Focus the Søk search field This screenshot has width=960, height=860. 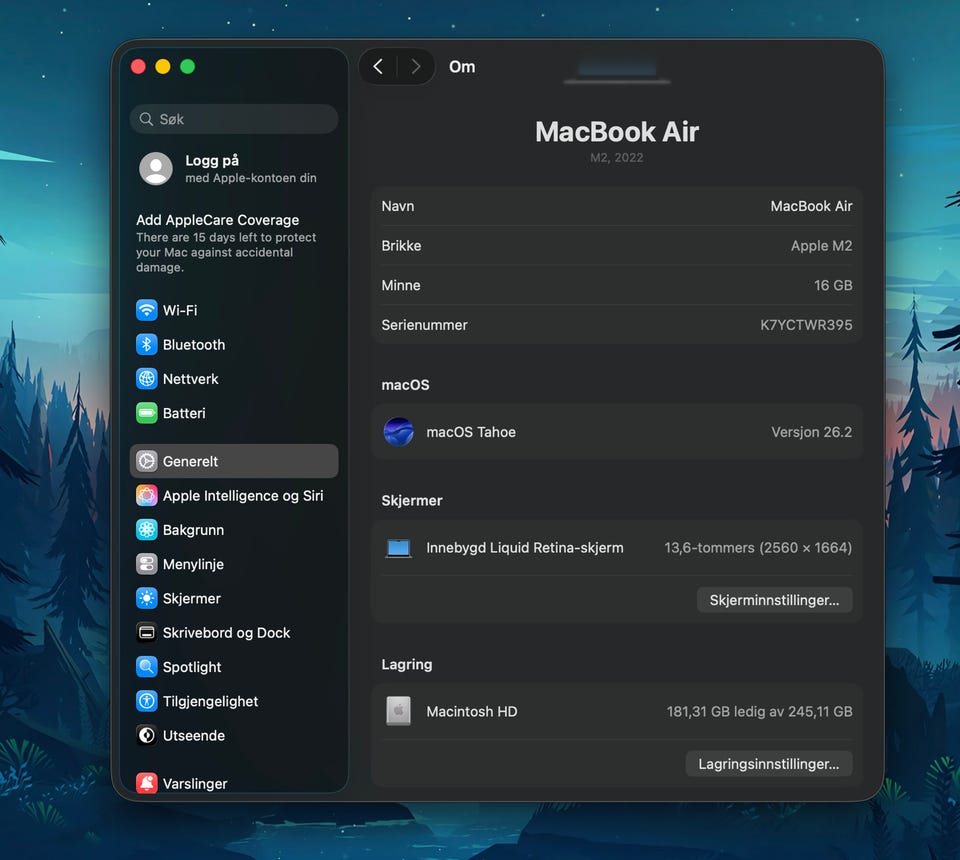point(234,119)
